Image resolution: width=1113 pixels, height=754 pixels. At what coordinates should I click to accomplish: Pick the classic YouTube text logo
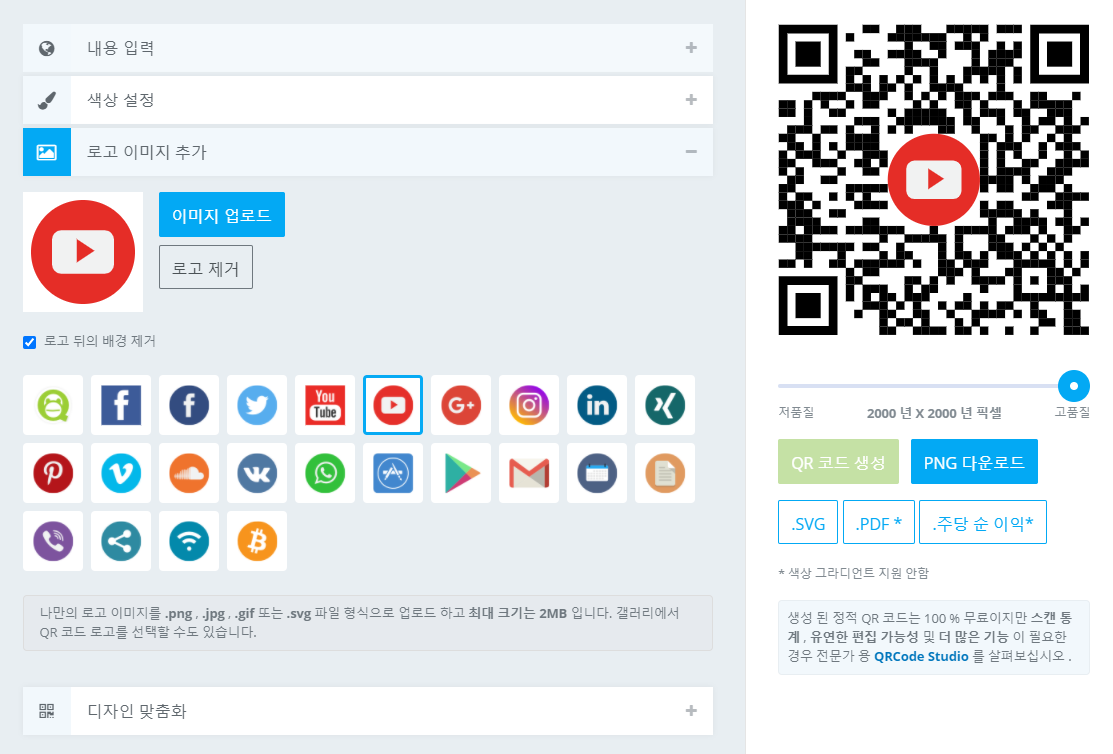click(x=325, y=405)
